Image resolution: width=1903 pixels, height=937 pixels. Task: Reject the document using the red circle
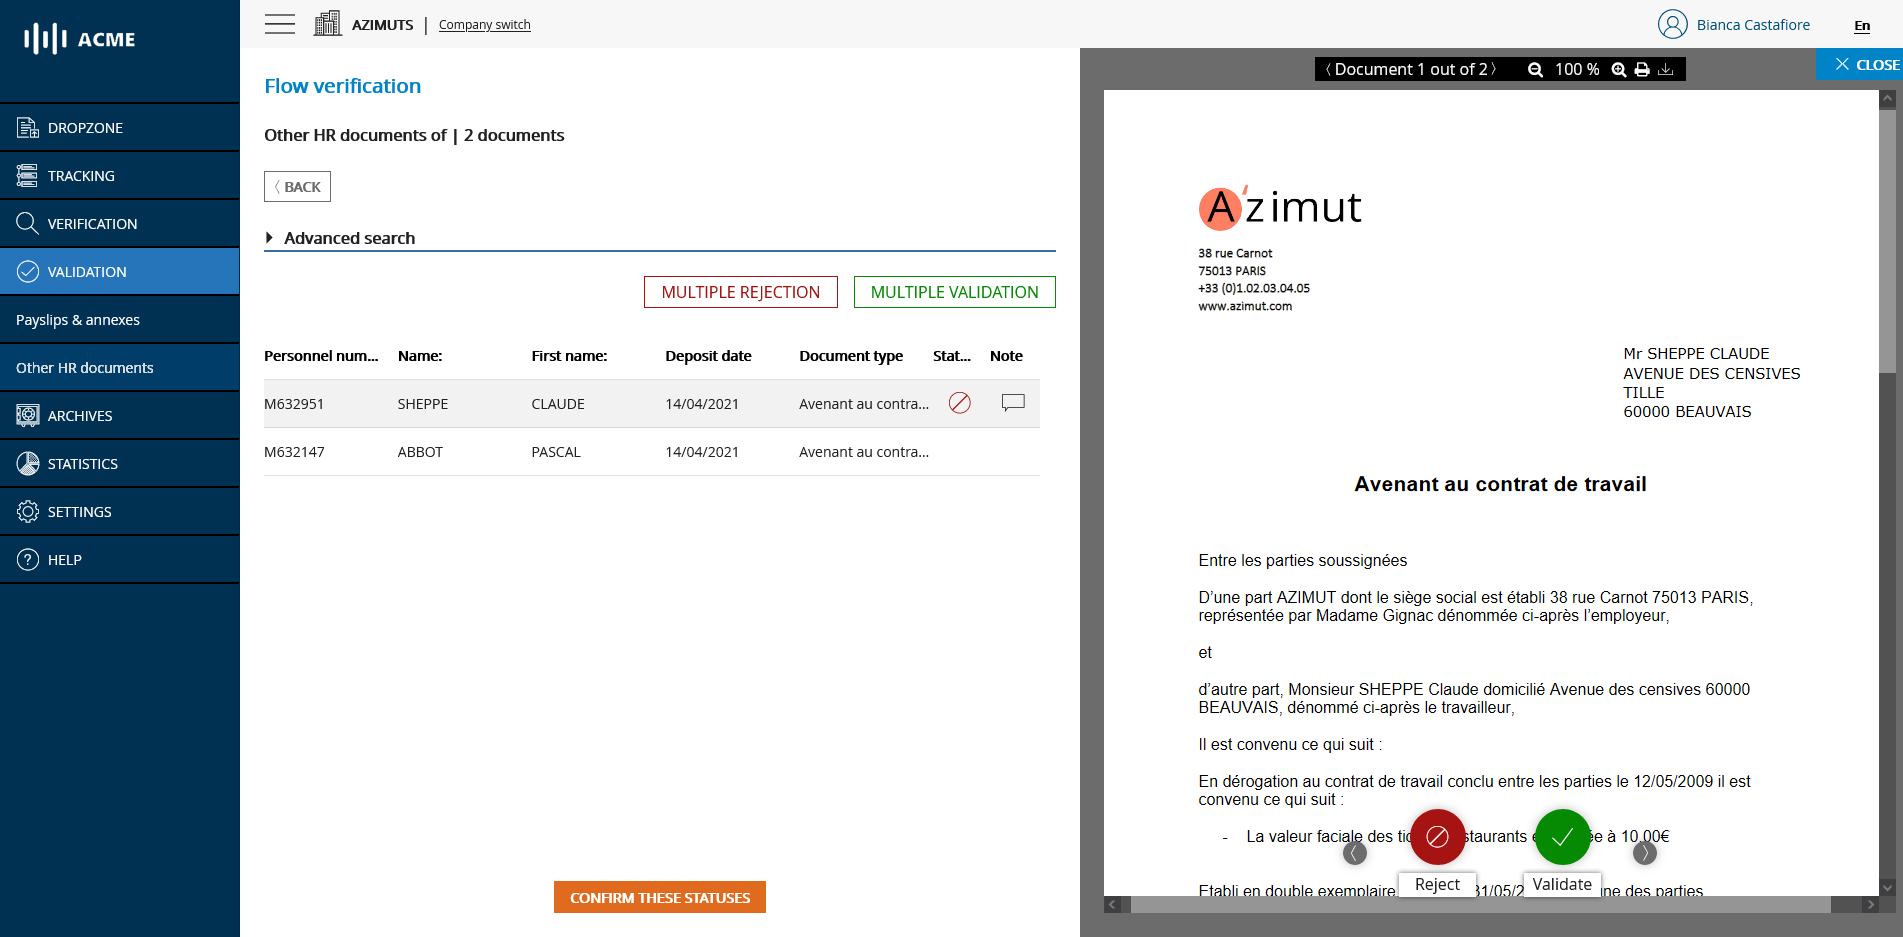point(1437,837)
